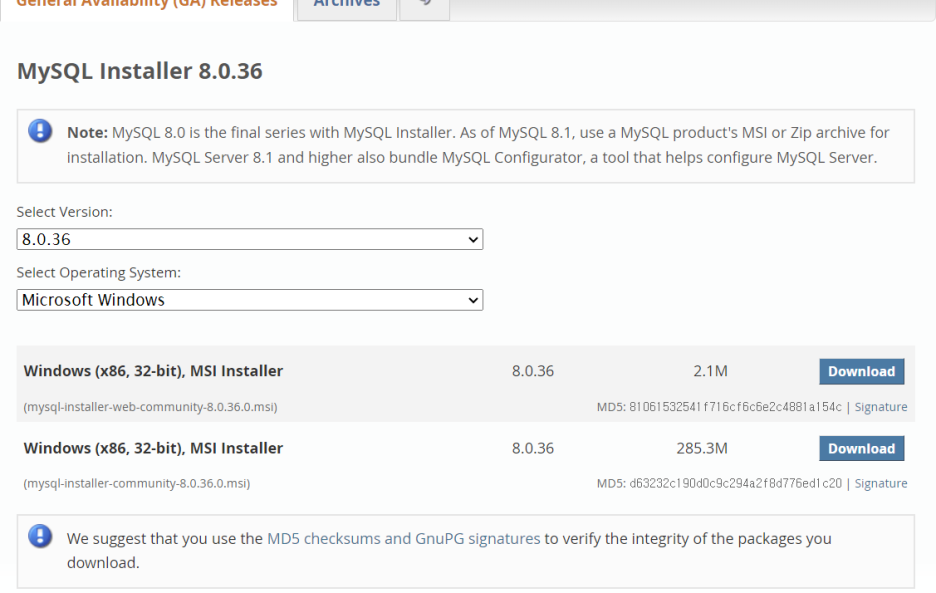Click the MySQL Installer 8.0.36 heading
The height and width of the screenshot is (593, 936).
(x=140, y=71)
